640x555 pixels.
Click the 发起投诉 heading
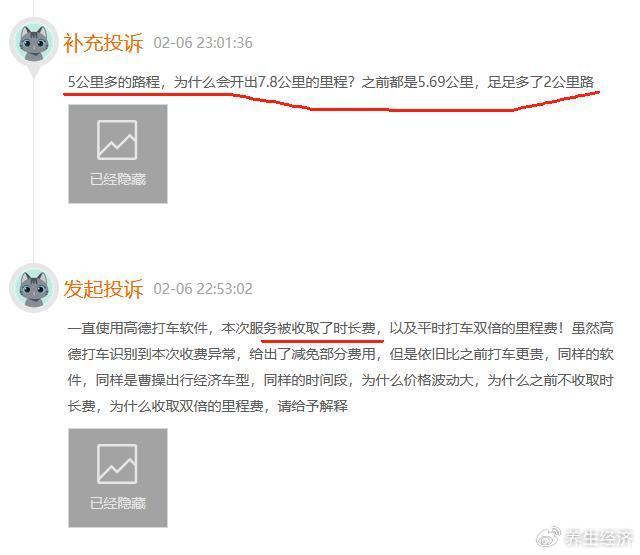point(103,289)
